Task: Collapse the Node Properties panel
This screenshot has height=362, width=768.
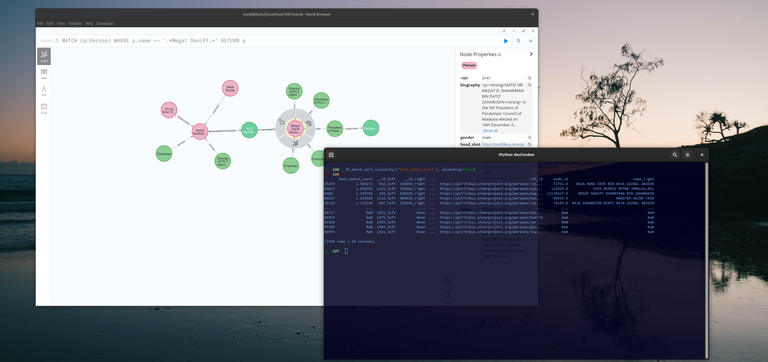Action: [x=531, y=54]
